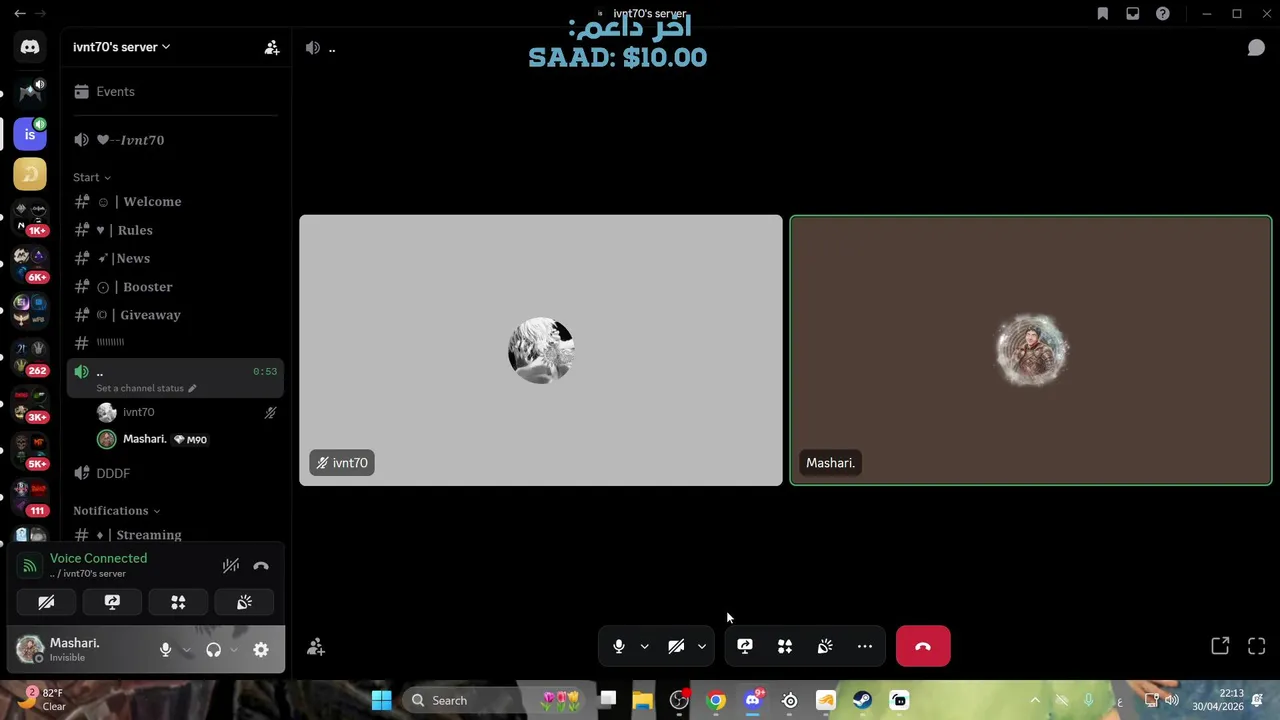Open camera dropdown in call control bar
The width and height of the screenshot is (1280, 720).
[702, 647]
